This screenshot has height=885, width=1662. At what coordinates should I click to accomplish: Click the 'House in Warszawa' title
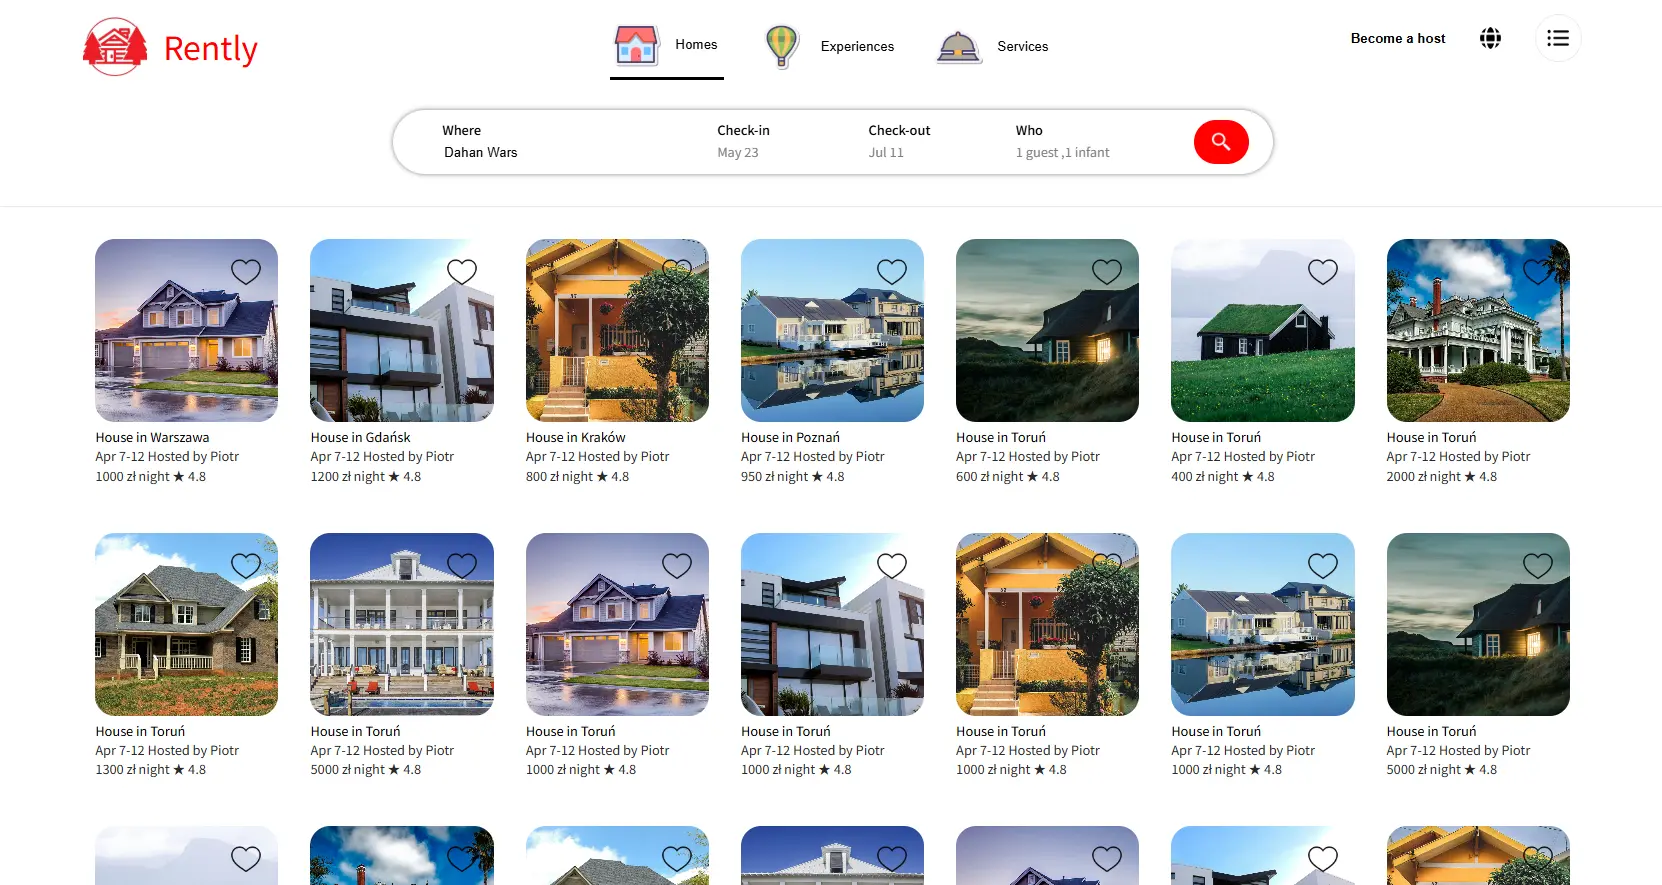click(x=152, y=438)
